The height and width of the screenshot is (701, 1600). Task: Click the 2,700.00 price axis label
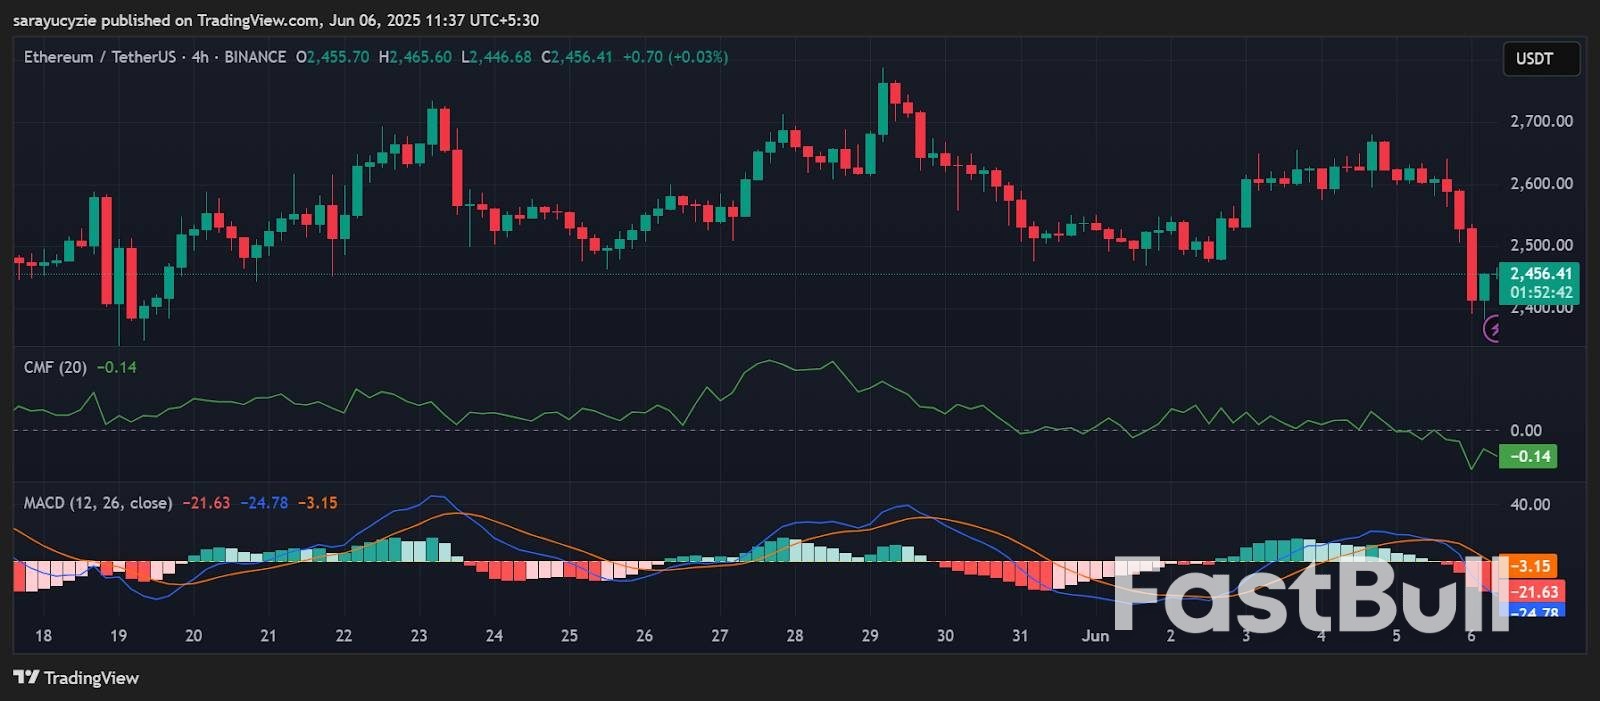1541,121
